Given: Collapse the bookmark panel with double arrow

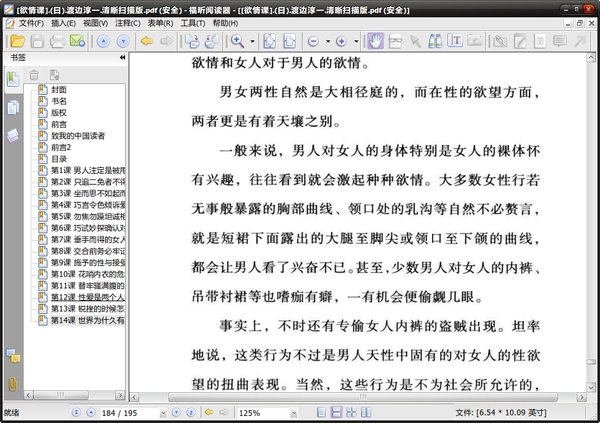Looking at the screenshot, I should (x=122, y=59).
